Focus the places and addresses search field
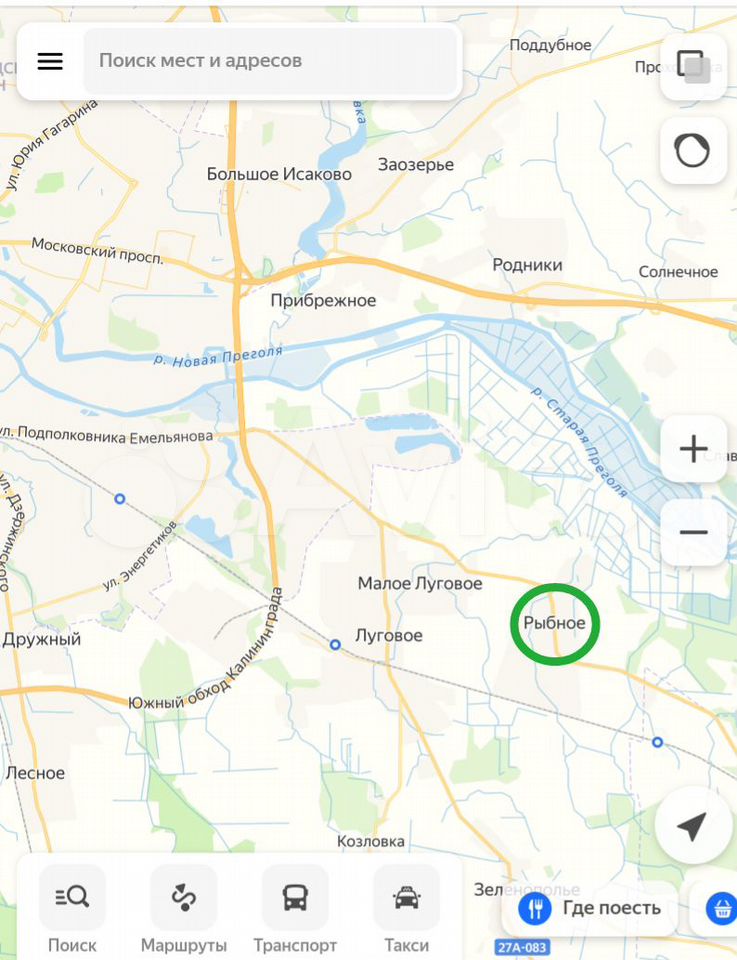Screen dimensions: 737x960 click(x=271, y=61)
